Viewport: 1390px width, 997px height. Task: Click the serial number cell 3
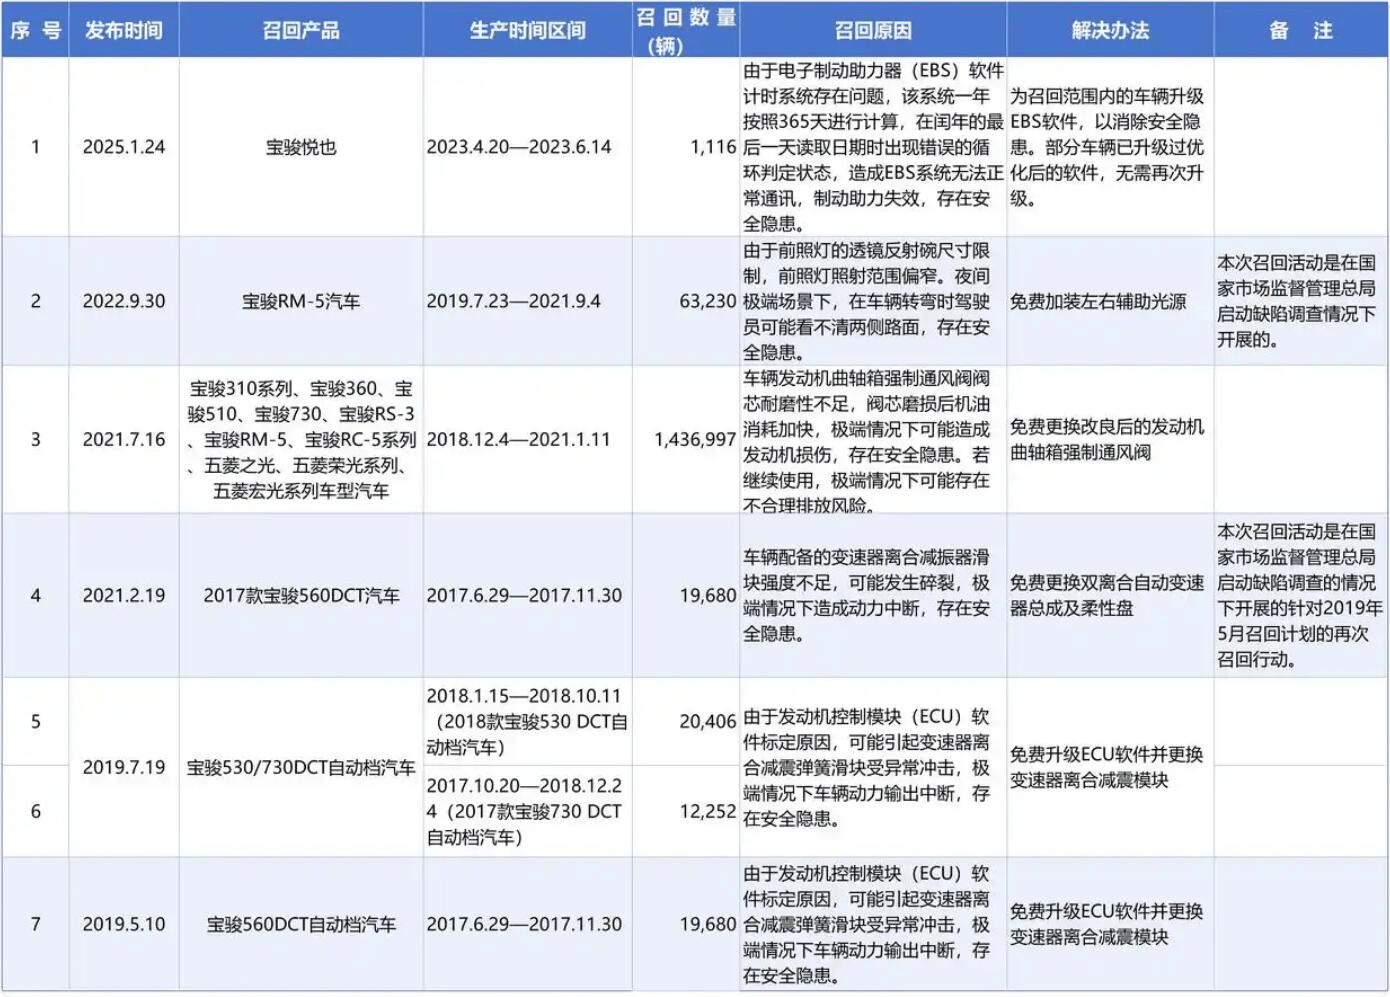click(x=35, y=439)
